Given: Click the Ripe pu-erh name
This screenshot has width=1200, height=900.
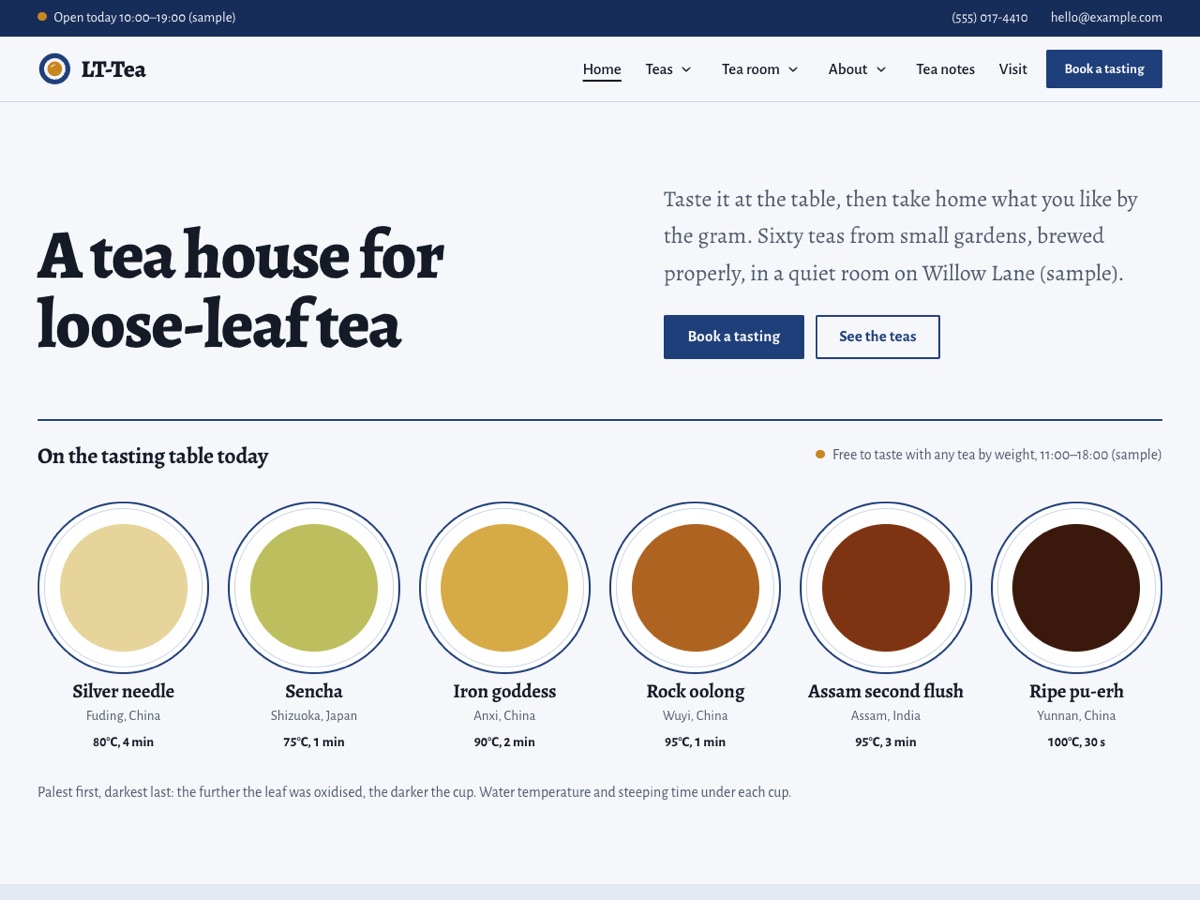Looking at the screenshot, I should tap(1076, 691).
